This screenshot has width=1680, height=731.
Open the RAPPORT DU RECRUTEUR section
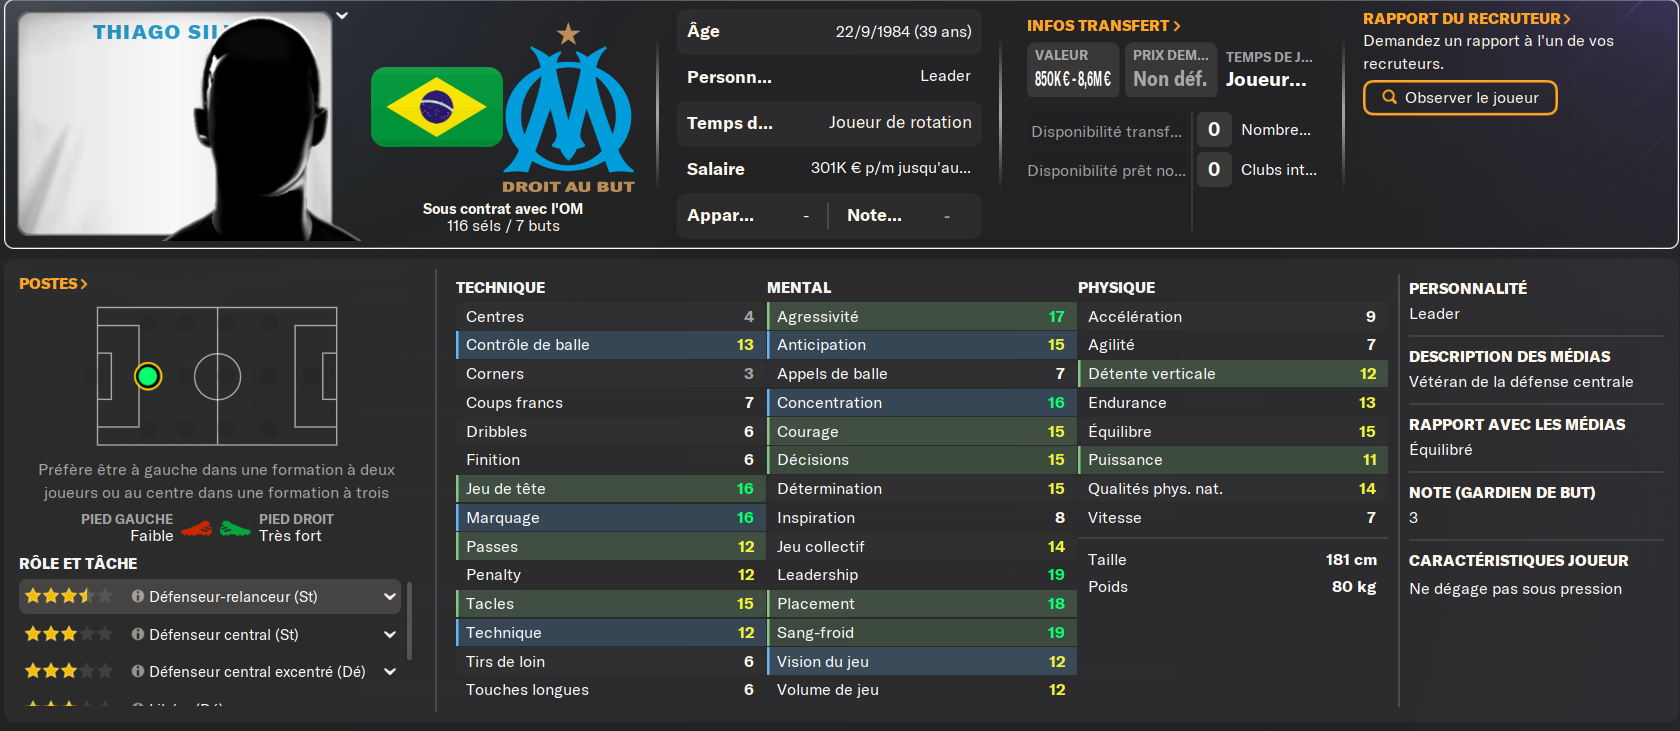(x=1466, y=19)
